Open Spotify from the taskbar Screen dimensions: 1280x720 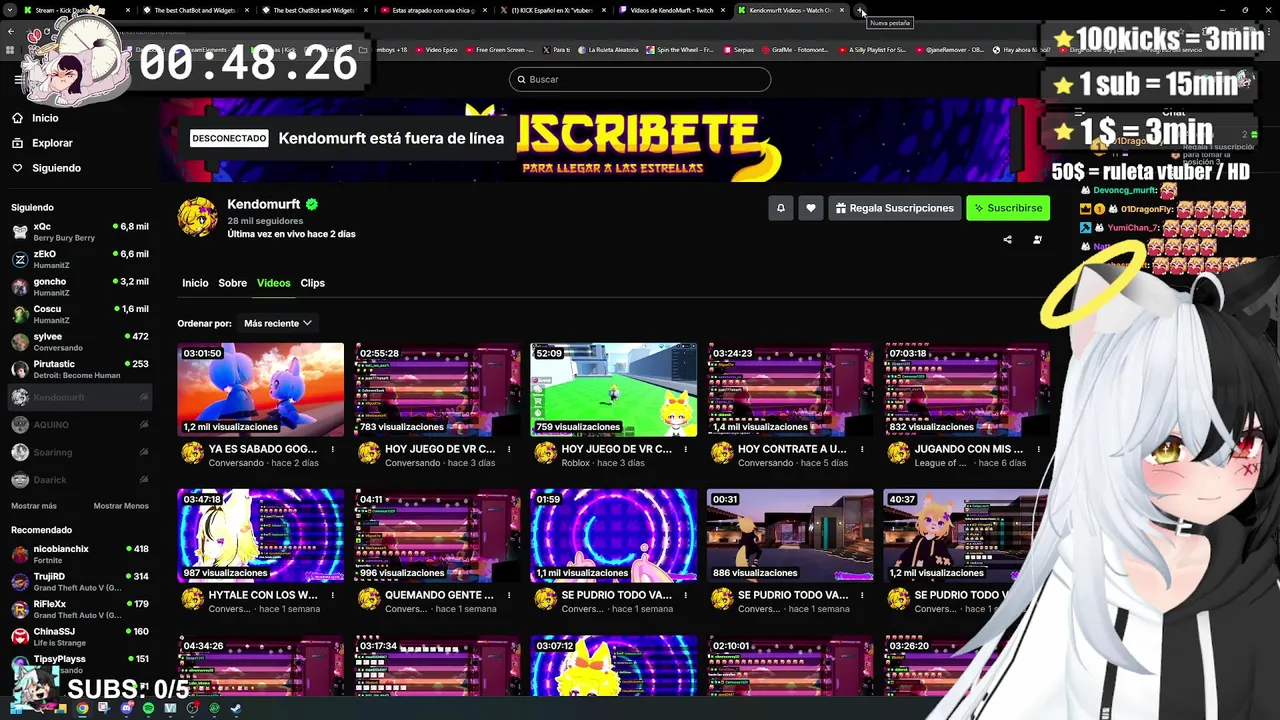coord(148,708)
